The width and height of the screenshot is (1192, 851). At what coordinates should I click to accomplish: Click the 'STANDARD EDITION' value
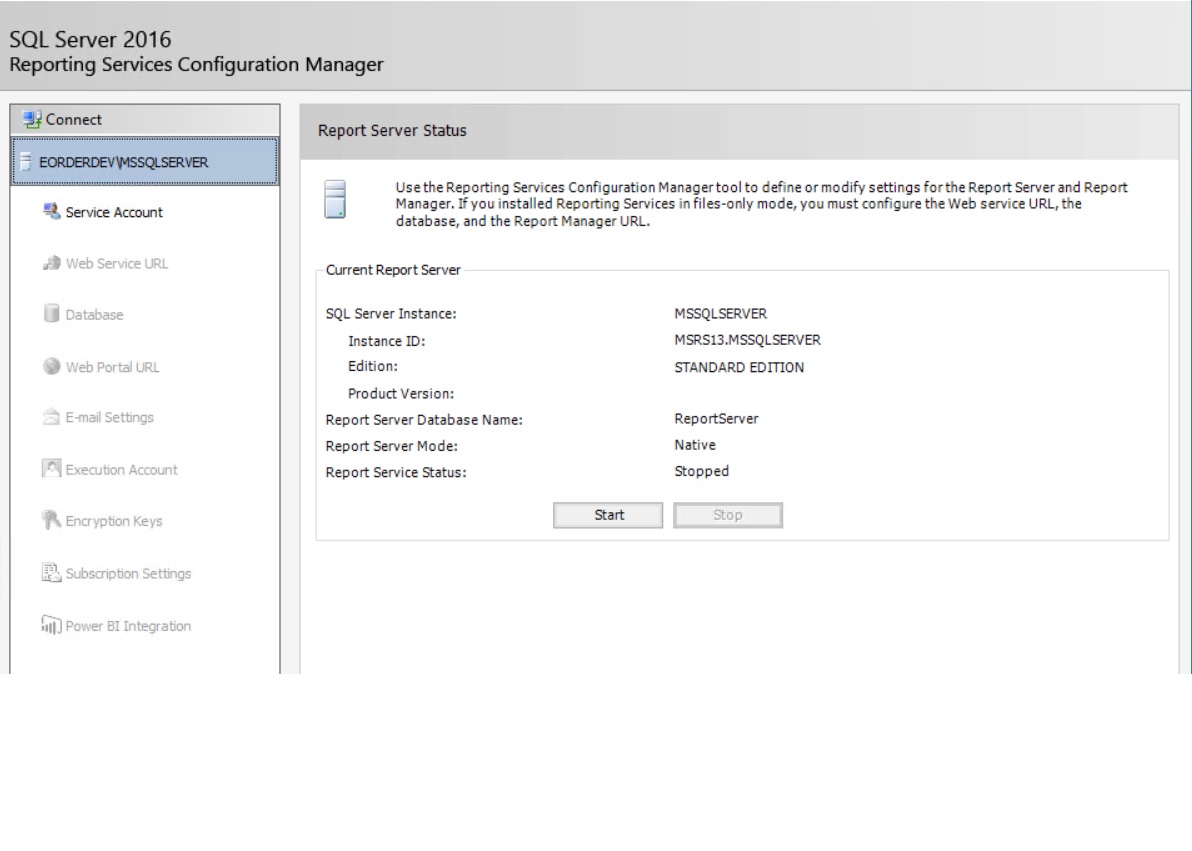coord(739,367)
